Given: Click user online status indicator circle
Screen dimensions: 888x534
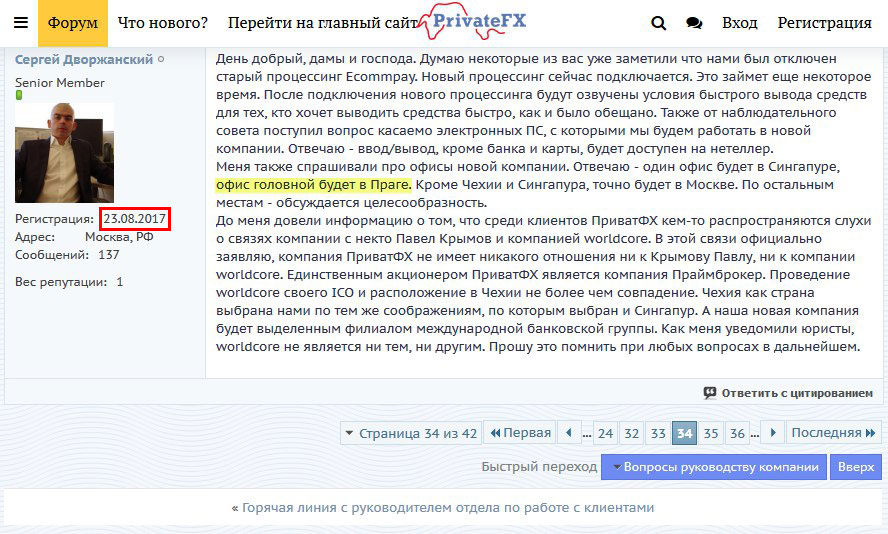Looking at the screenshot, I should pos(161,59).
